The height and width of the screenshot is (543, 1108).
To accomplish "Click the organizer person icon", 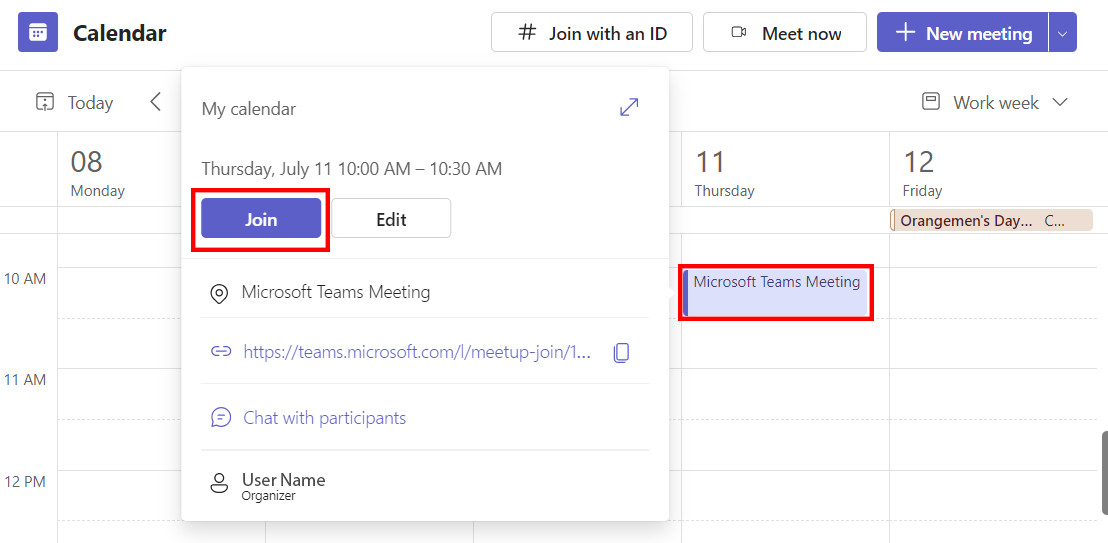I will coord(219,484).
